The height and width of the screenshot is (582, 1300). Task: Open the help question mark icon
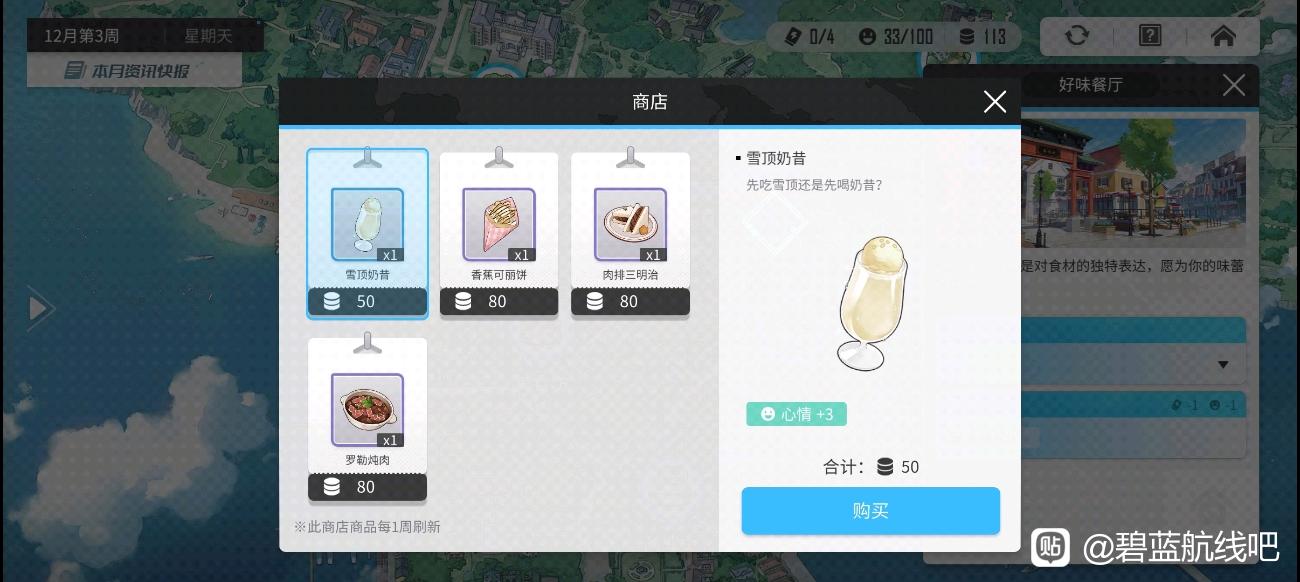(1150, 36)
